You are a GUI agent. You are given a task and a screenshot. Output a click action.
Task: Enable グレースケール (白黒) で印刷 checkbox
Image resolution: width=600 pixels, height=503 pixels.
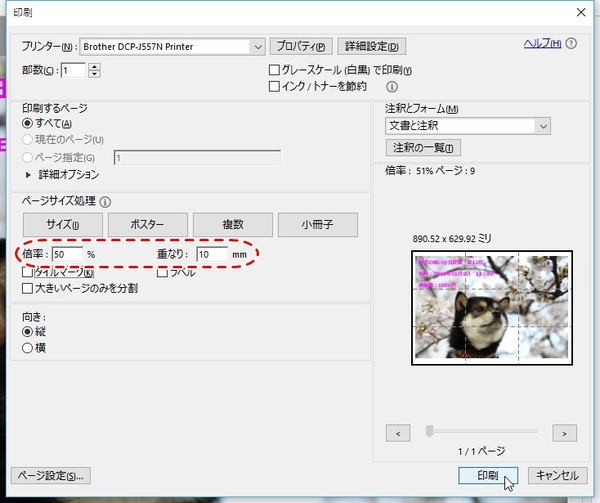click(x=274, y=70)
